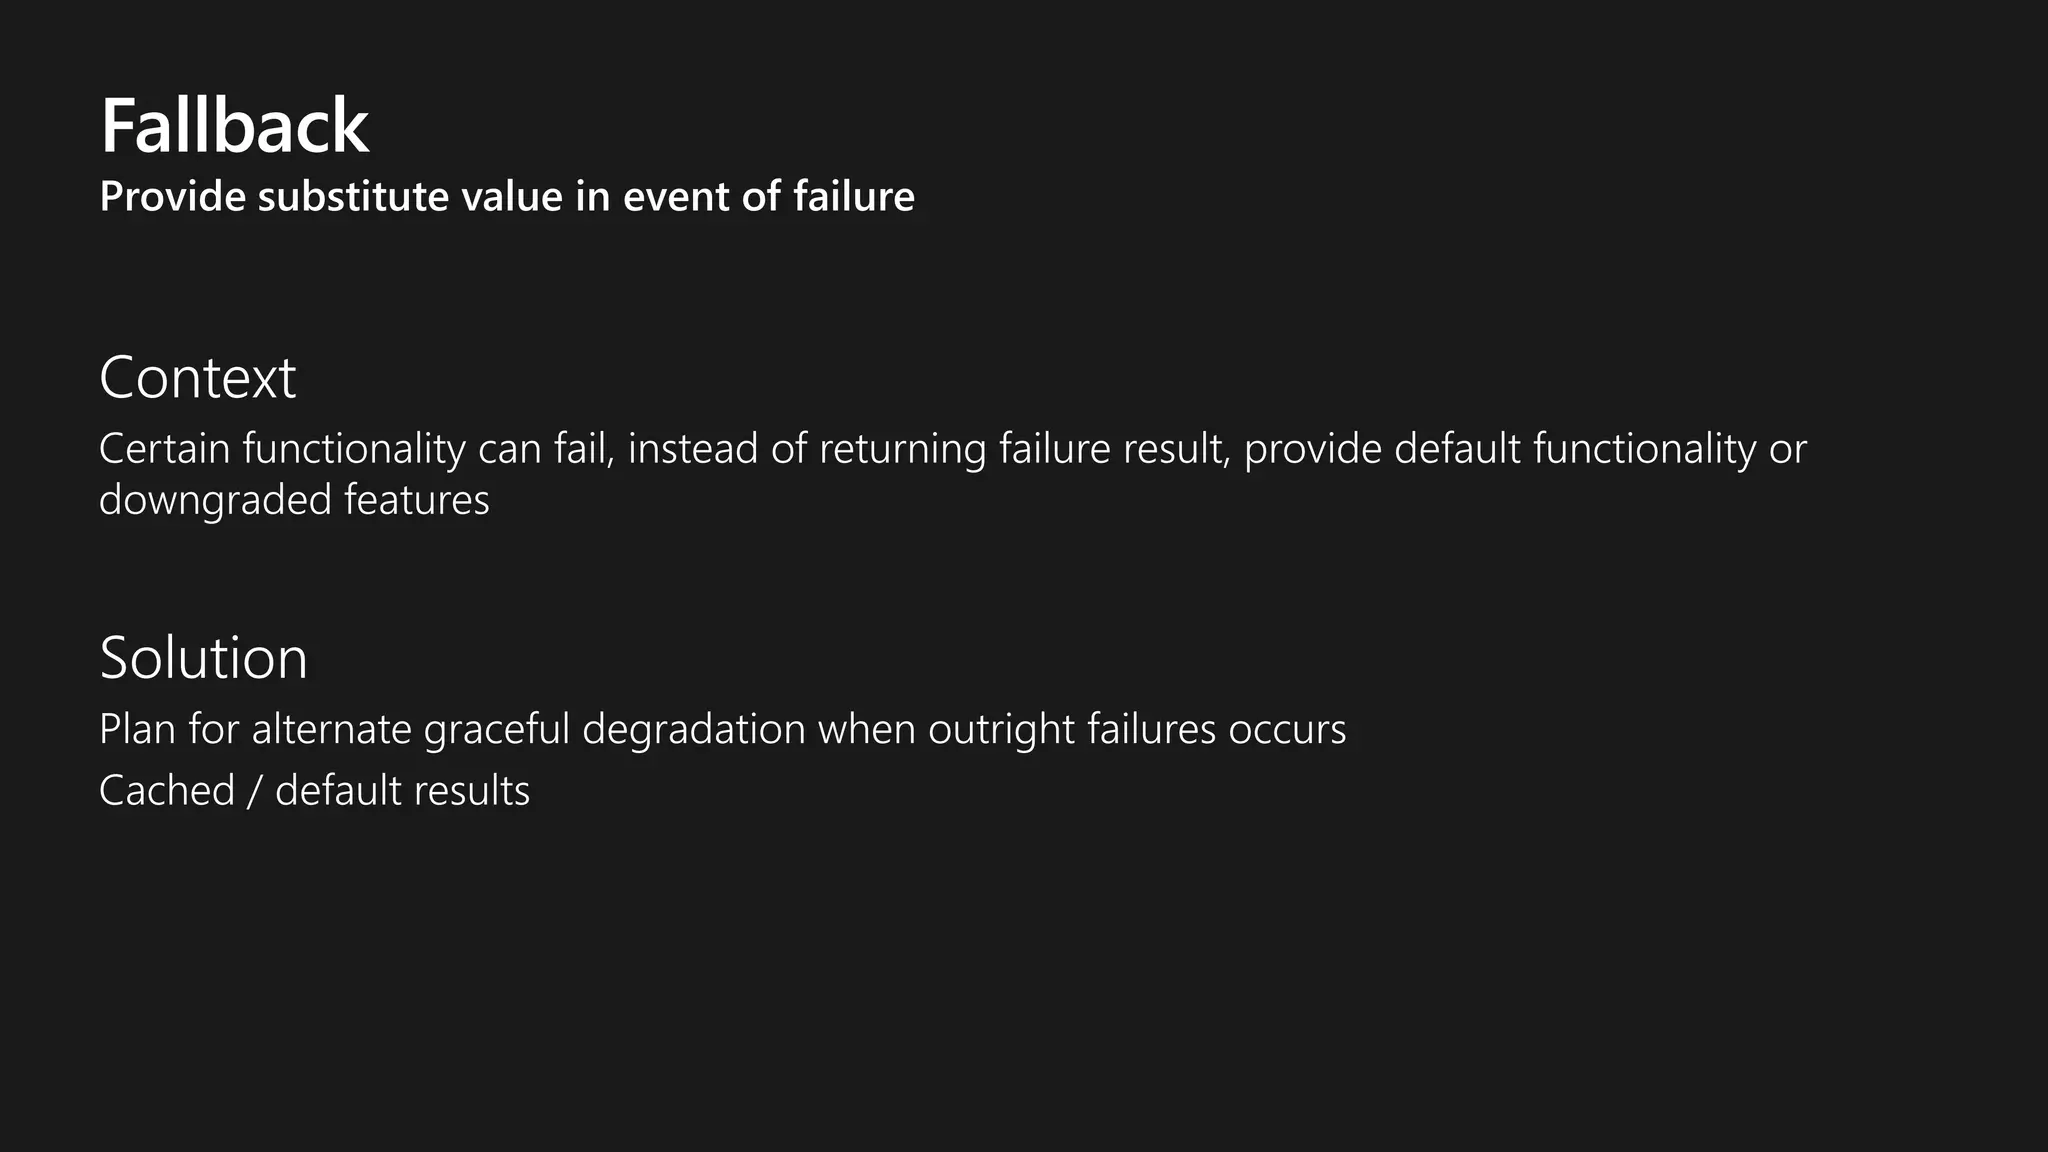The image size is (2048, 1152).
Task: Select the subtitle "Provide substitute value in event of failure"
Action: 507,196
